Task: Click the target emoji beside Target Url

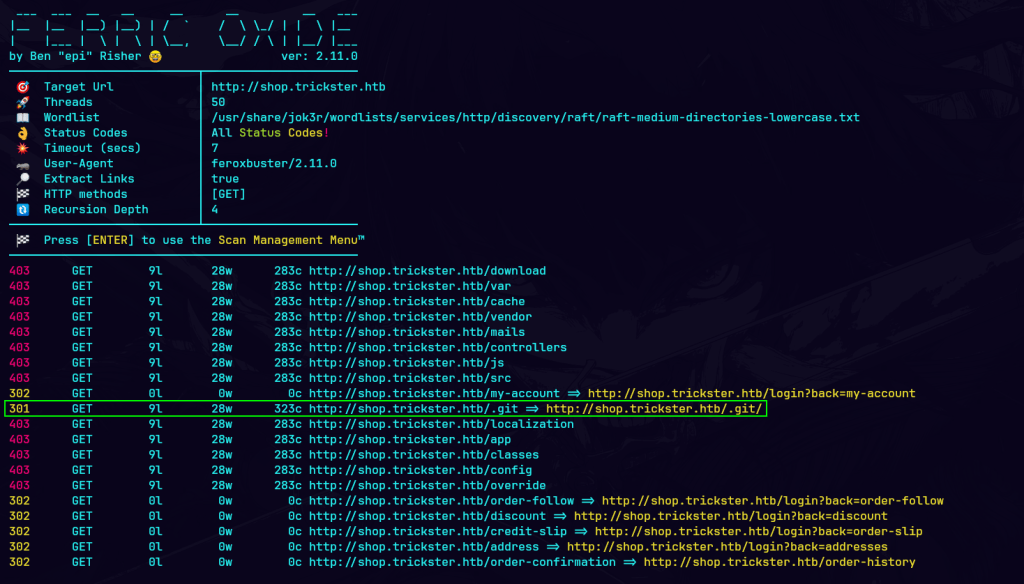Action: [22, 87]
